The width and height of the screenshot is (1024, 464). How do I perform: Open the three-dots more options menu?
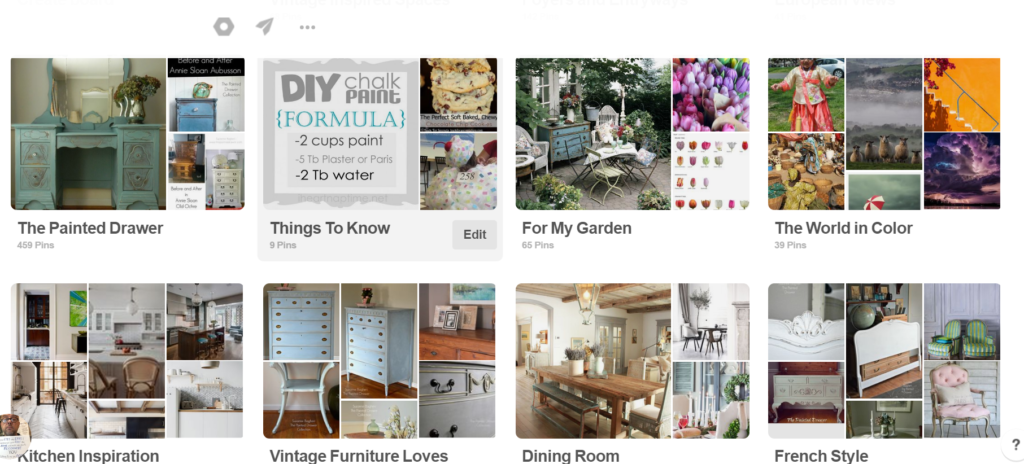click(307, 27)
